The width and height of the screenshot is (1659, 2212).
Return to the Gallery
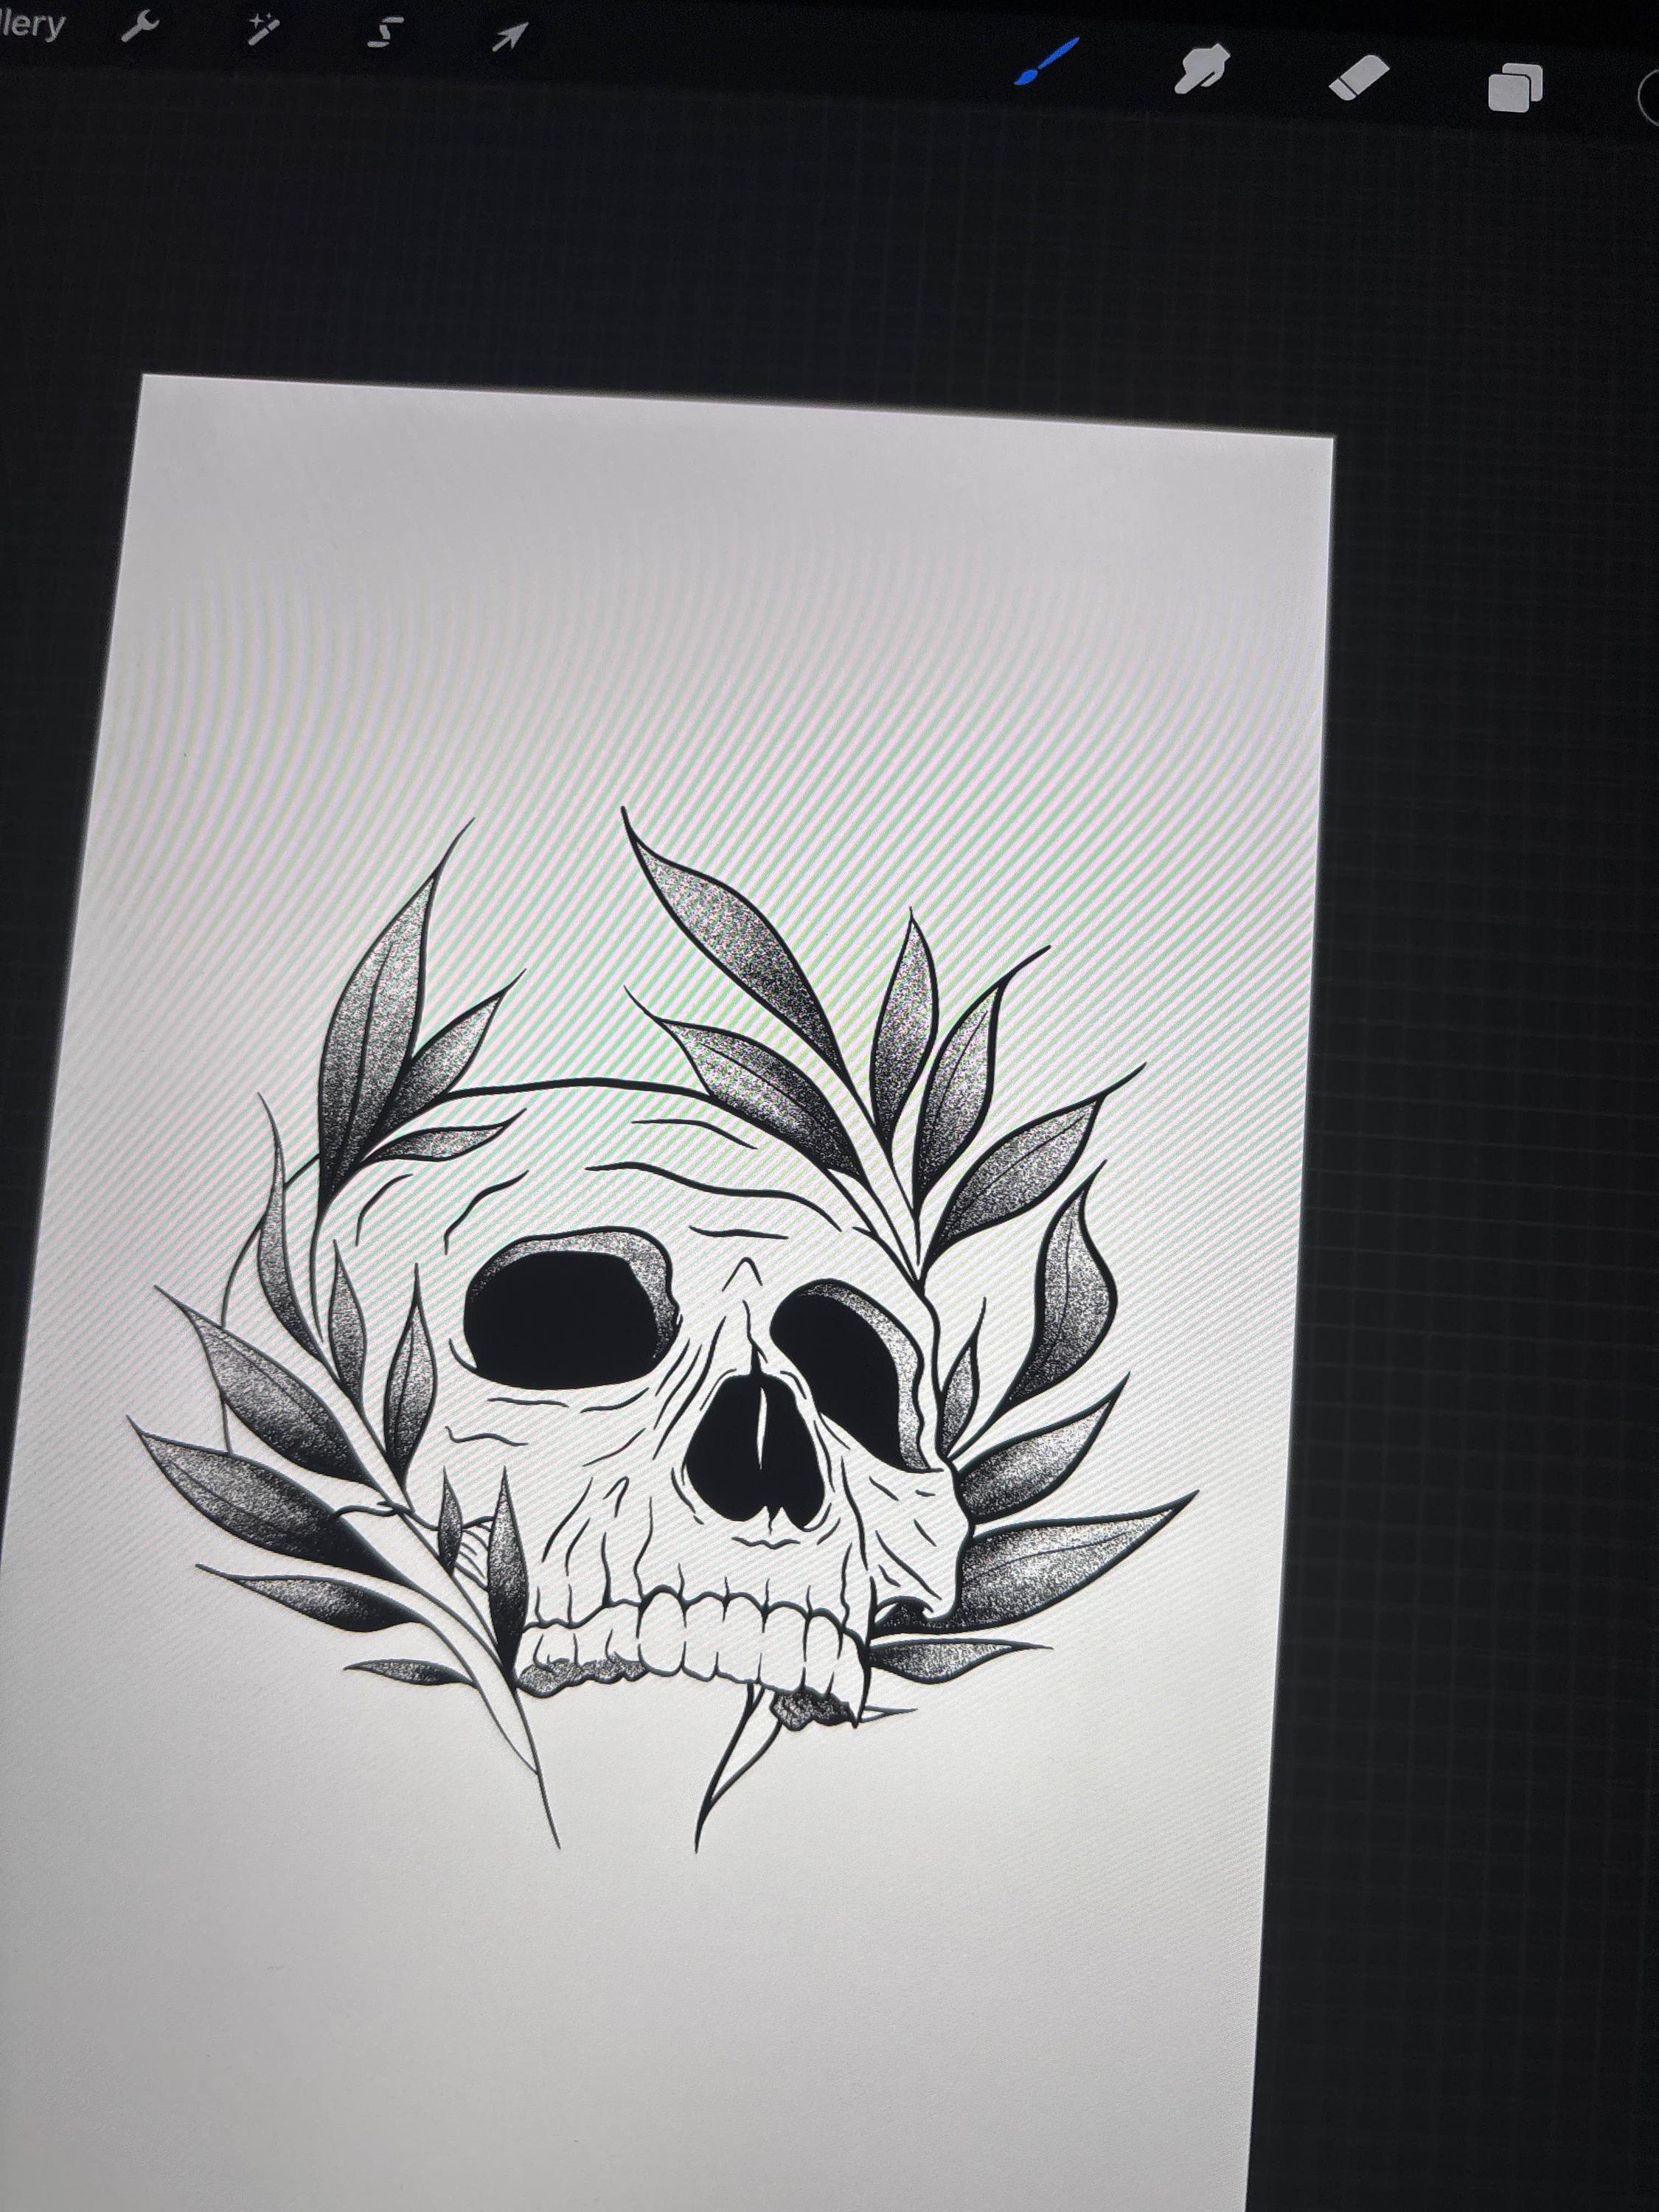pyautogui.click(x=31, y=24)
